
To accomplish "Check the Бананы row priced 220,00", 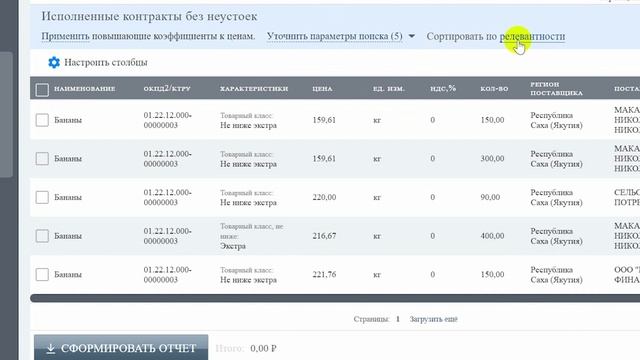I will pos(42,197).
